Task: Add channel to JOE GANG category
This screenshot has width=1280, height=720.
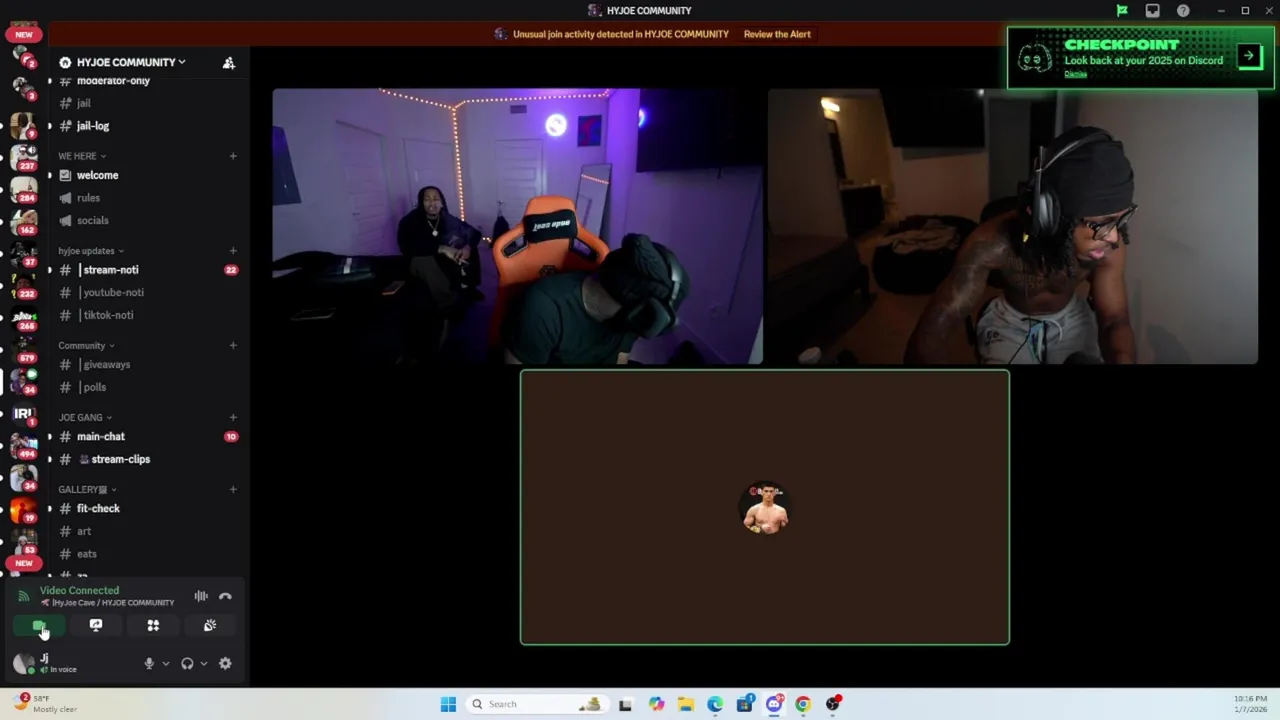Action: coord(233,417)
